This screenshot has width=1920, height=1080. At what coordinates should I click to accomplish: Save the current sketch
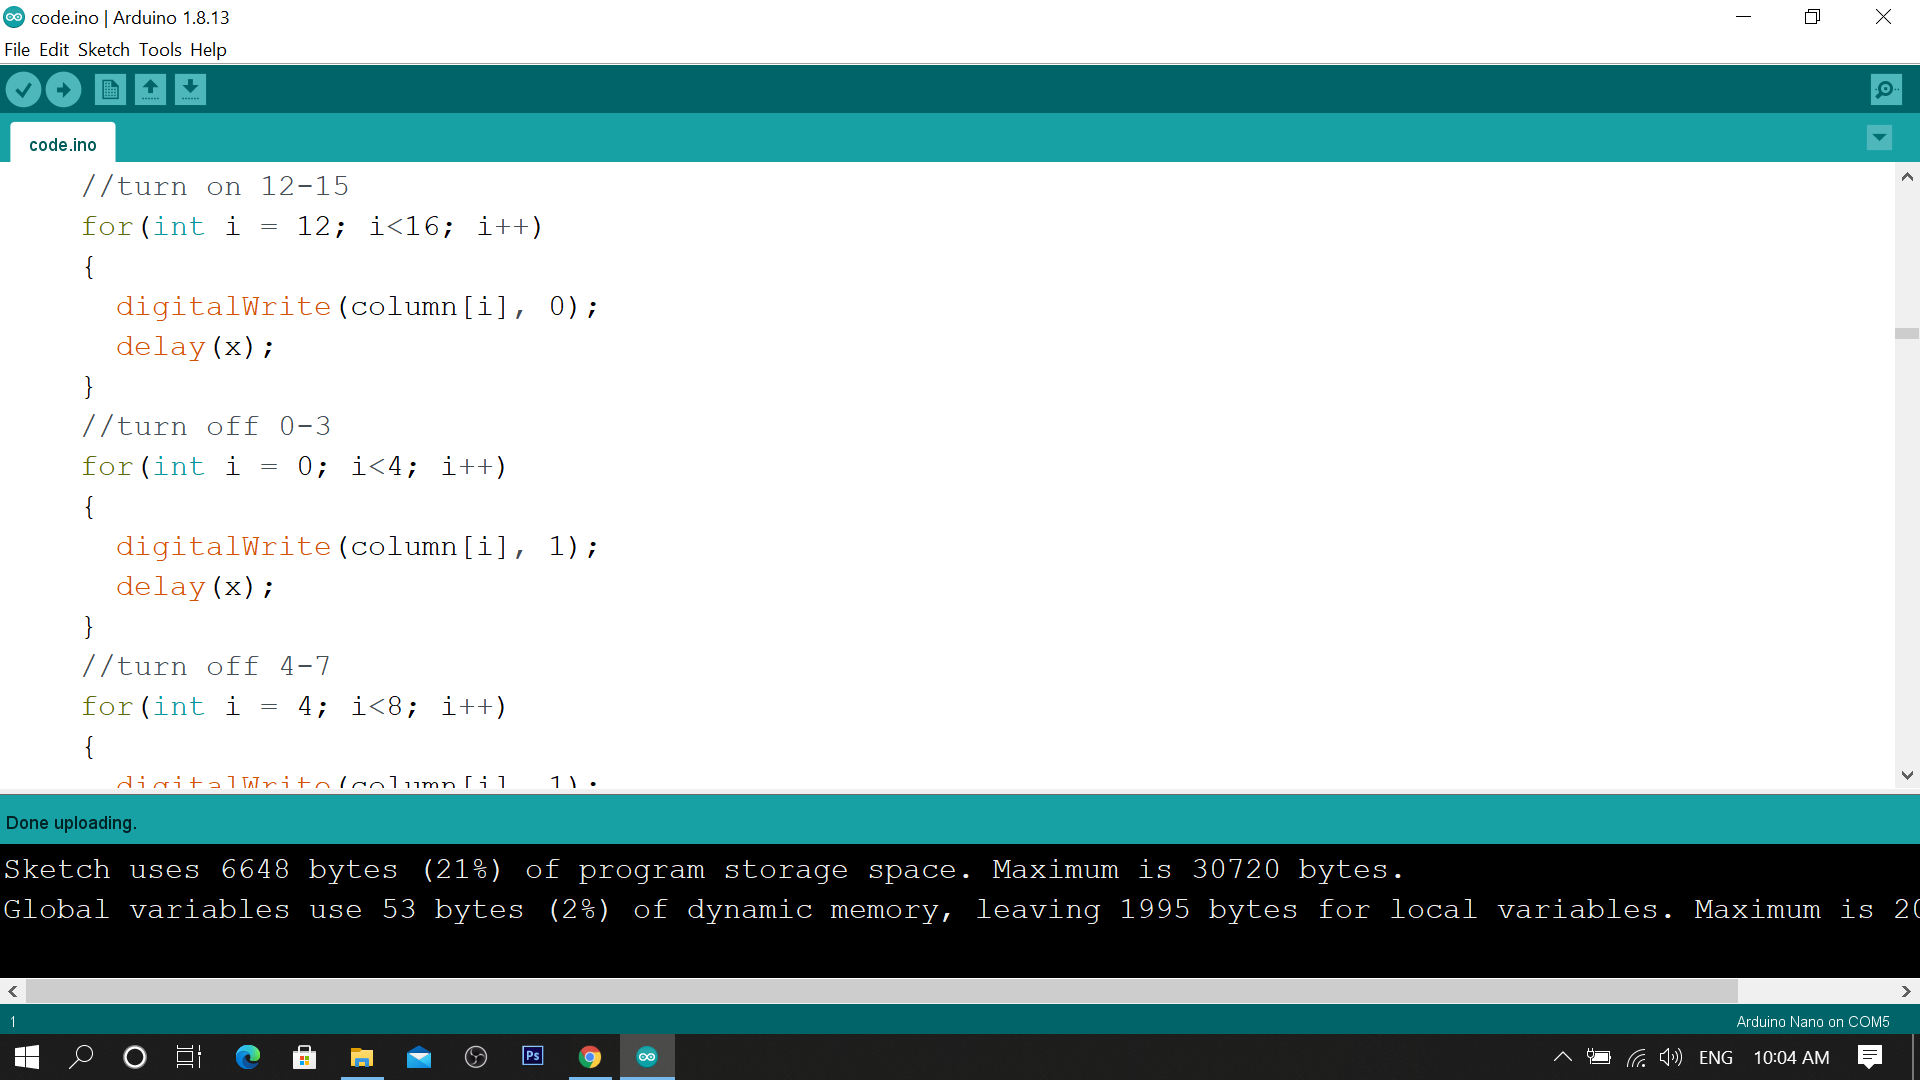pos(190,89)
